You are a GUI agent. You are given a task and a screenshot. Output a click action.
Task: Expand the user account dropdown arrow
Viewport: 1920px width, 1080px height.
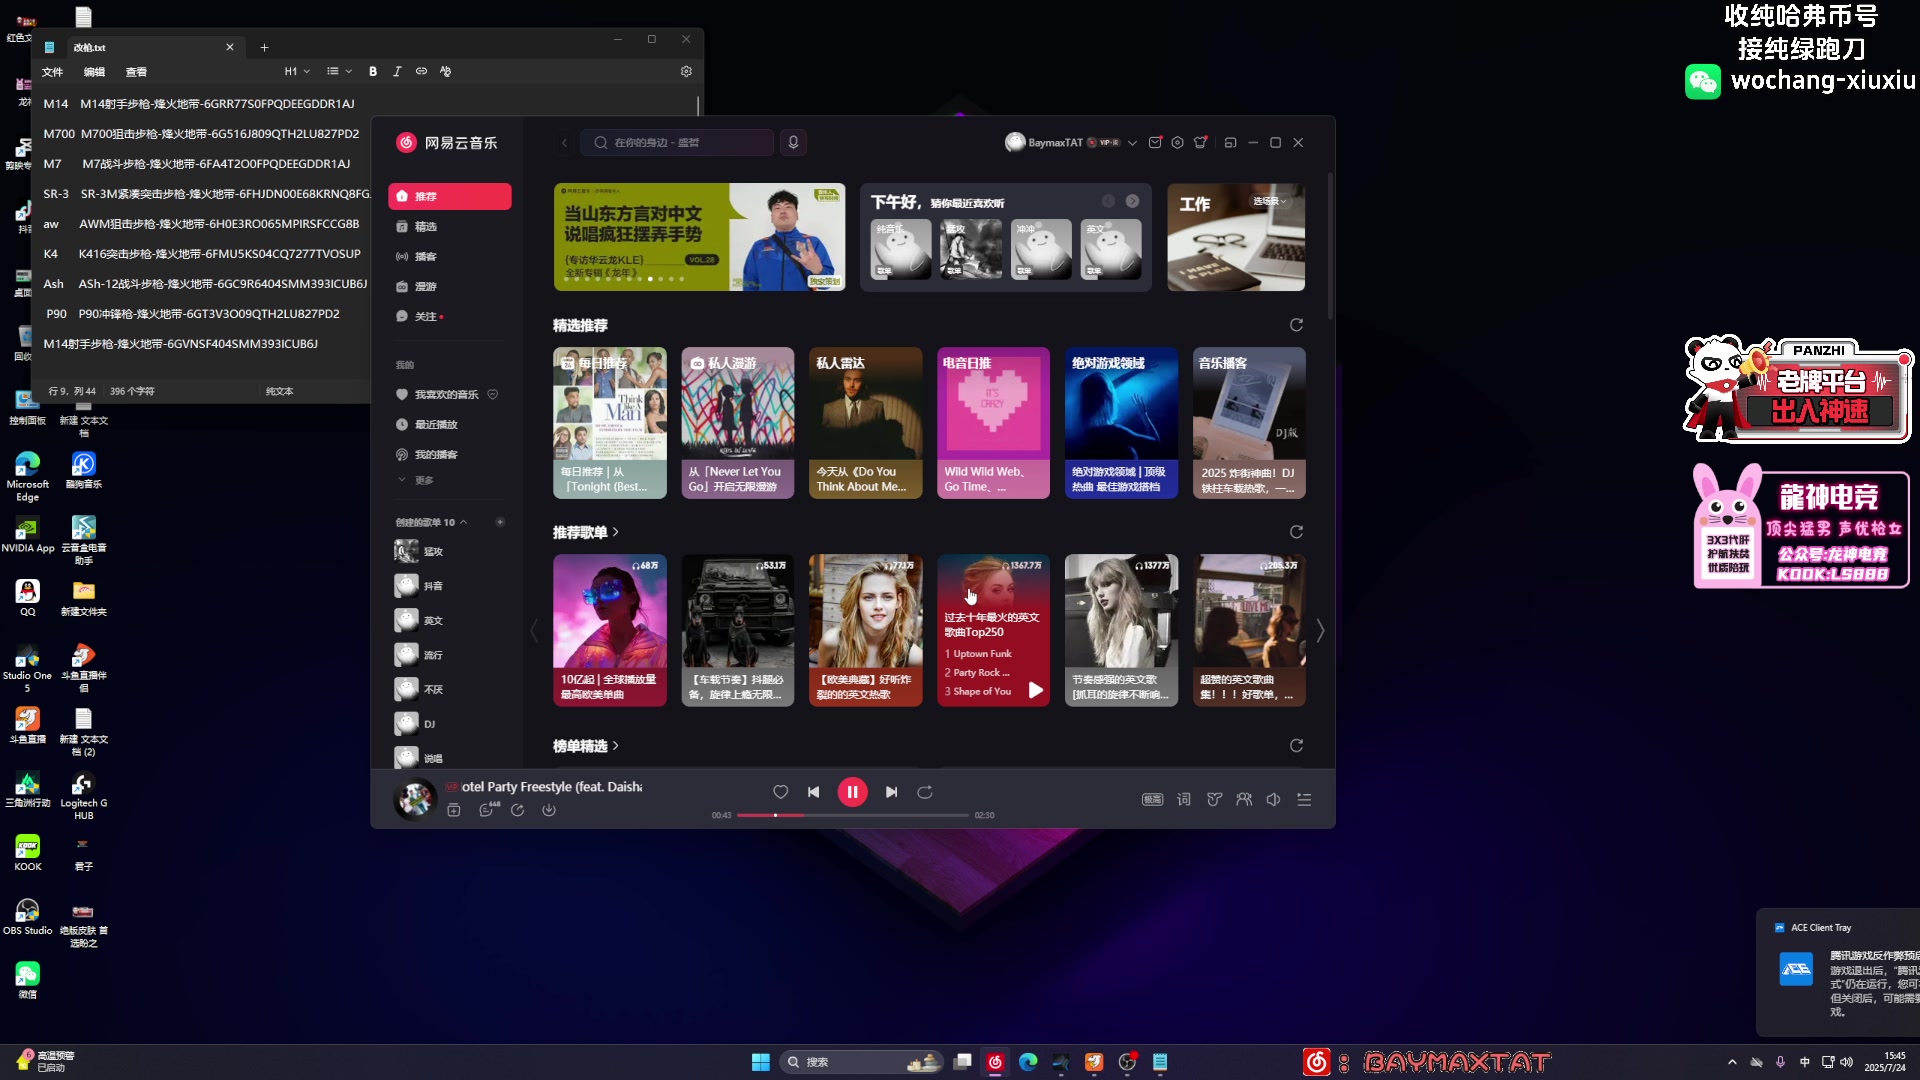[1132, 143]
